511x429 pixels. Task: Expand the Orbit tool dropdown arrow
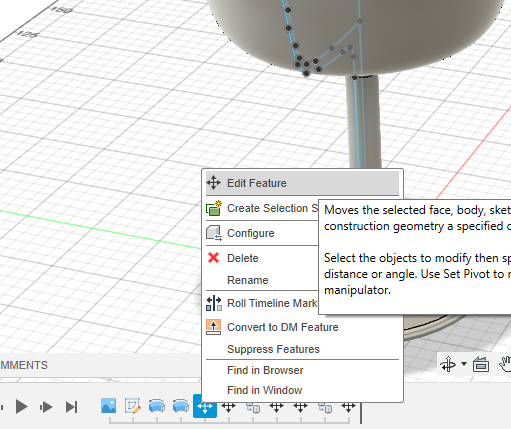tap(464, 364)
